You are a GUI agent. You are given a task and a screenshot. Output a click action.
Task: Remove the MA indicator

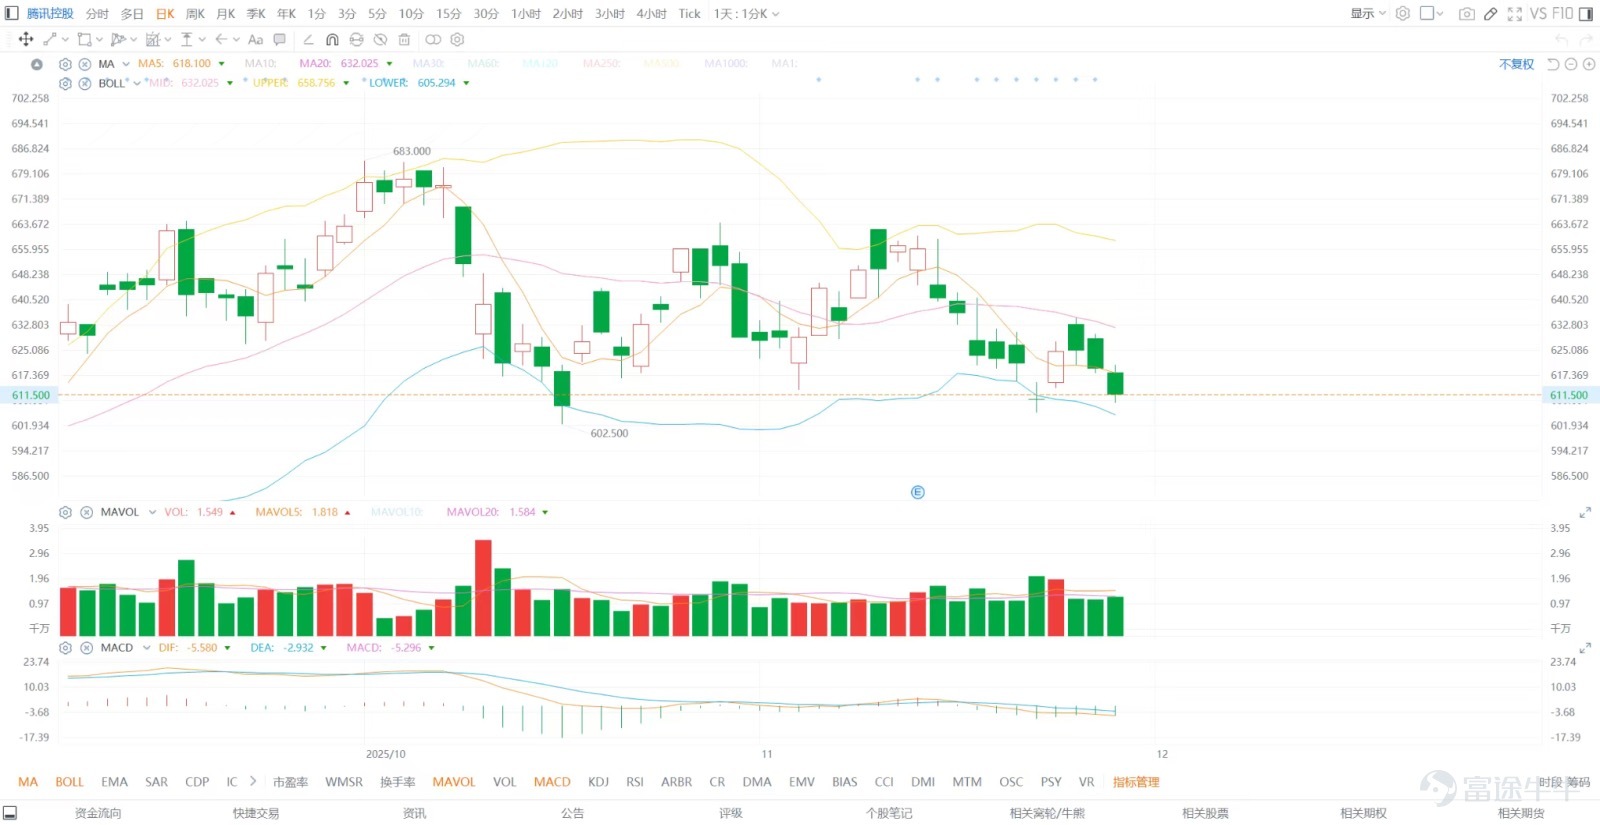(x=85, y=64)
